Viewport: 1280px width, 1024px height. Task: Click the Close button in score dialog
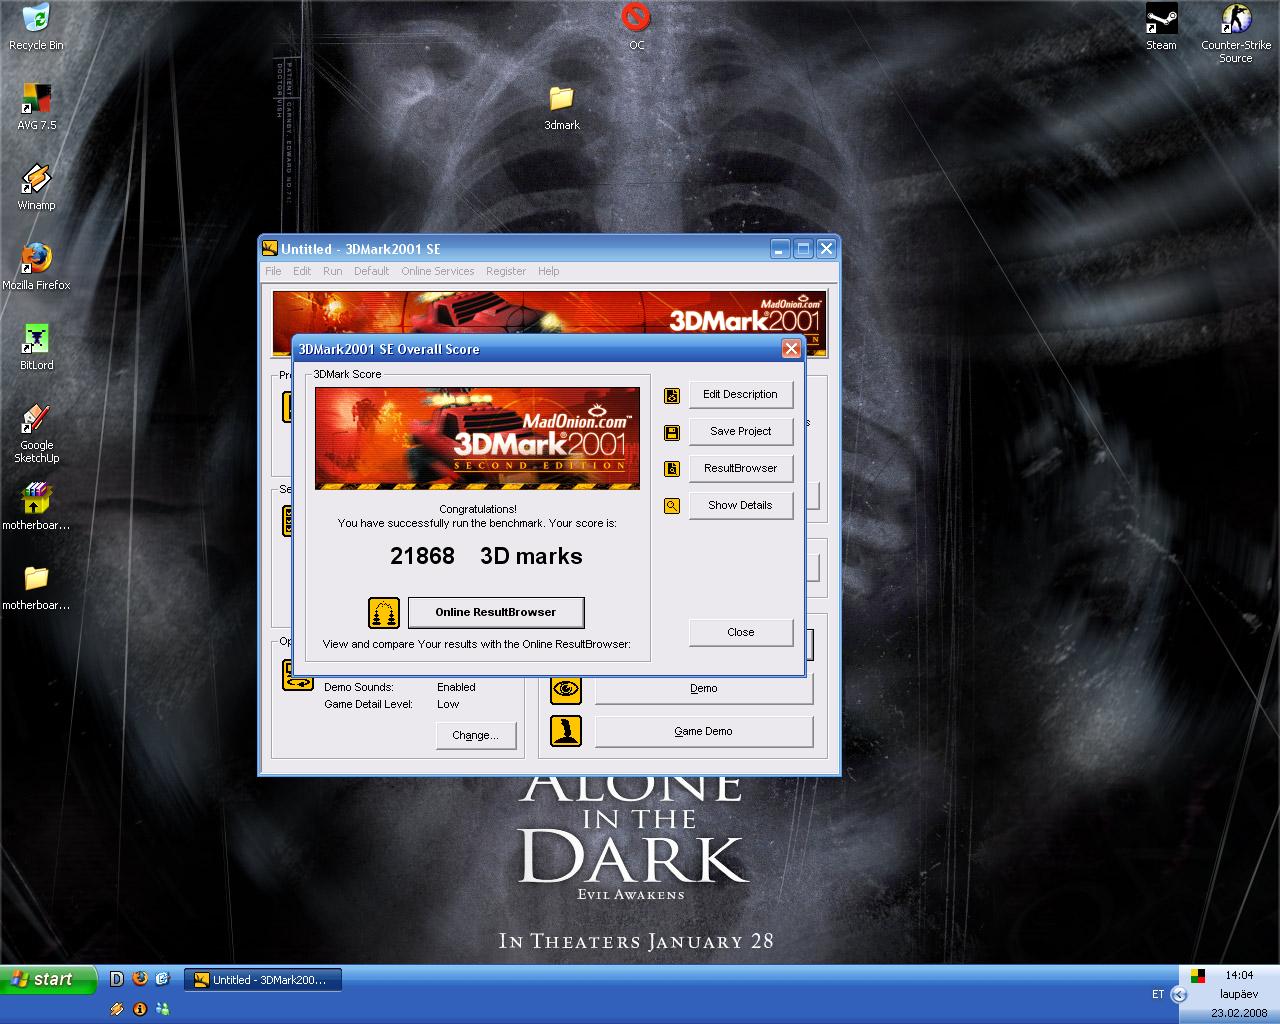741,632
